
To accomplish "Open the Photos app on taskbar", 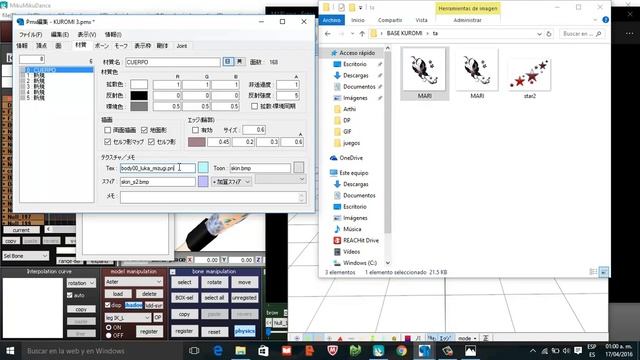I will [470, 351].
